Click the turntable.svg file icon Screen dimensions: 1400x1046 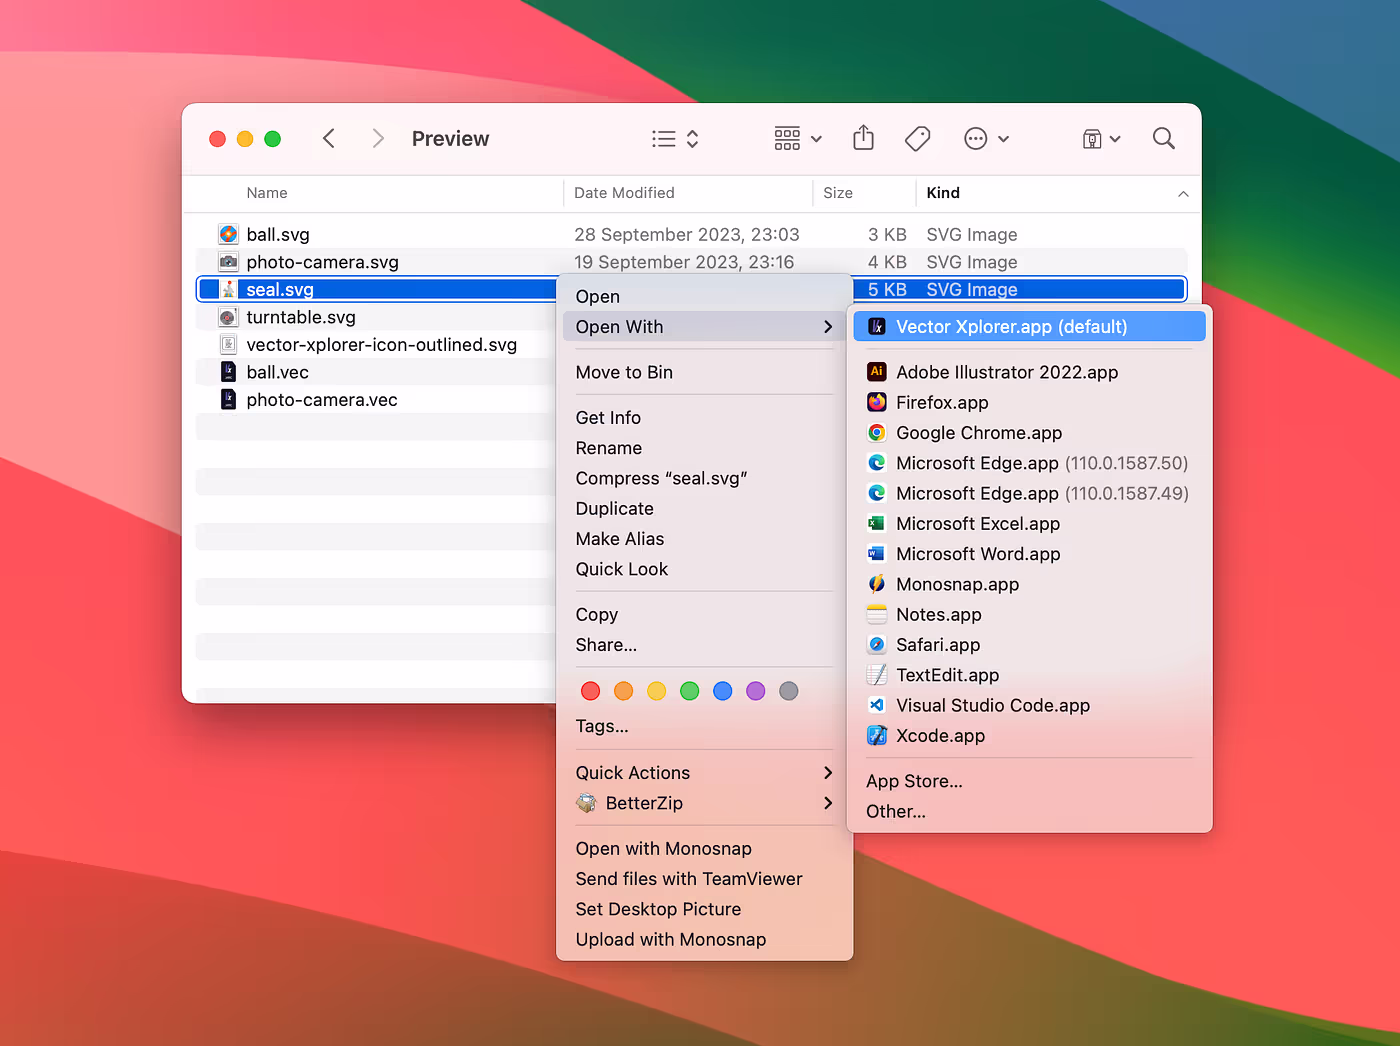228,317
